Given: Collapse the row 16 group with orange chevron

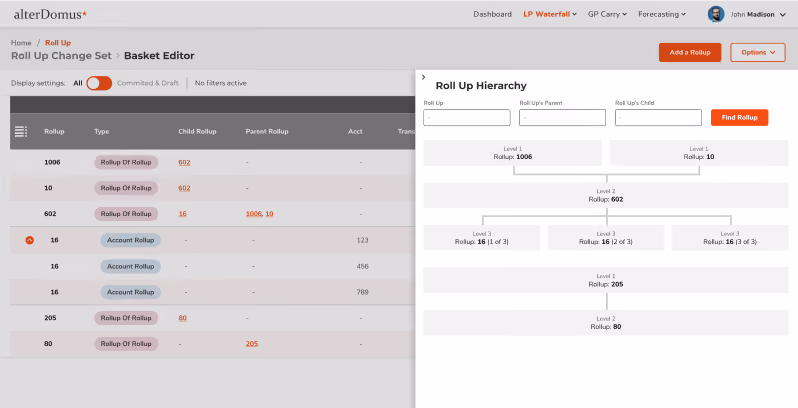Looking at the screenshot, I should click(x=30, y=240).
